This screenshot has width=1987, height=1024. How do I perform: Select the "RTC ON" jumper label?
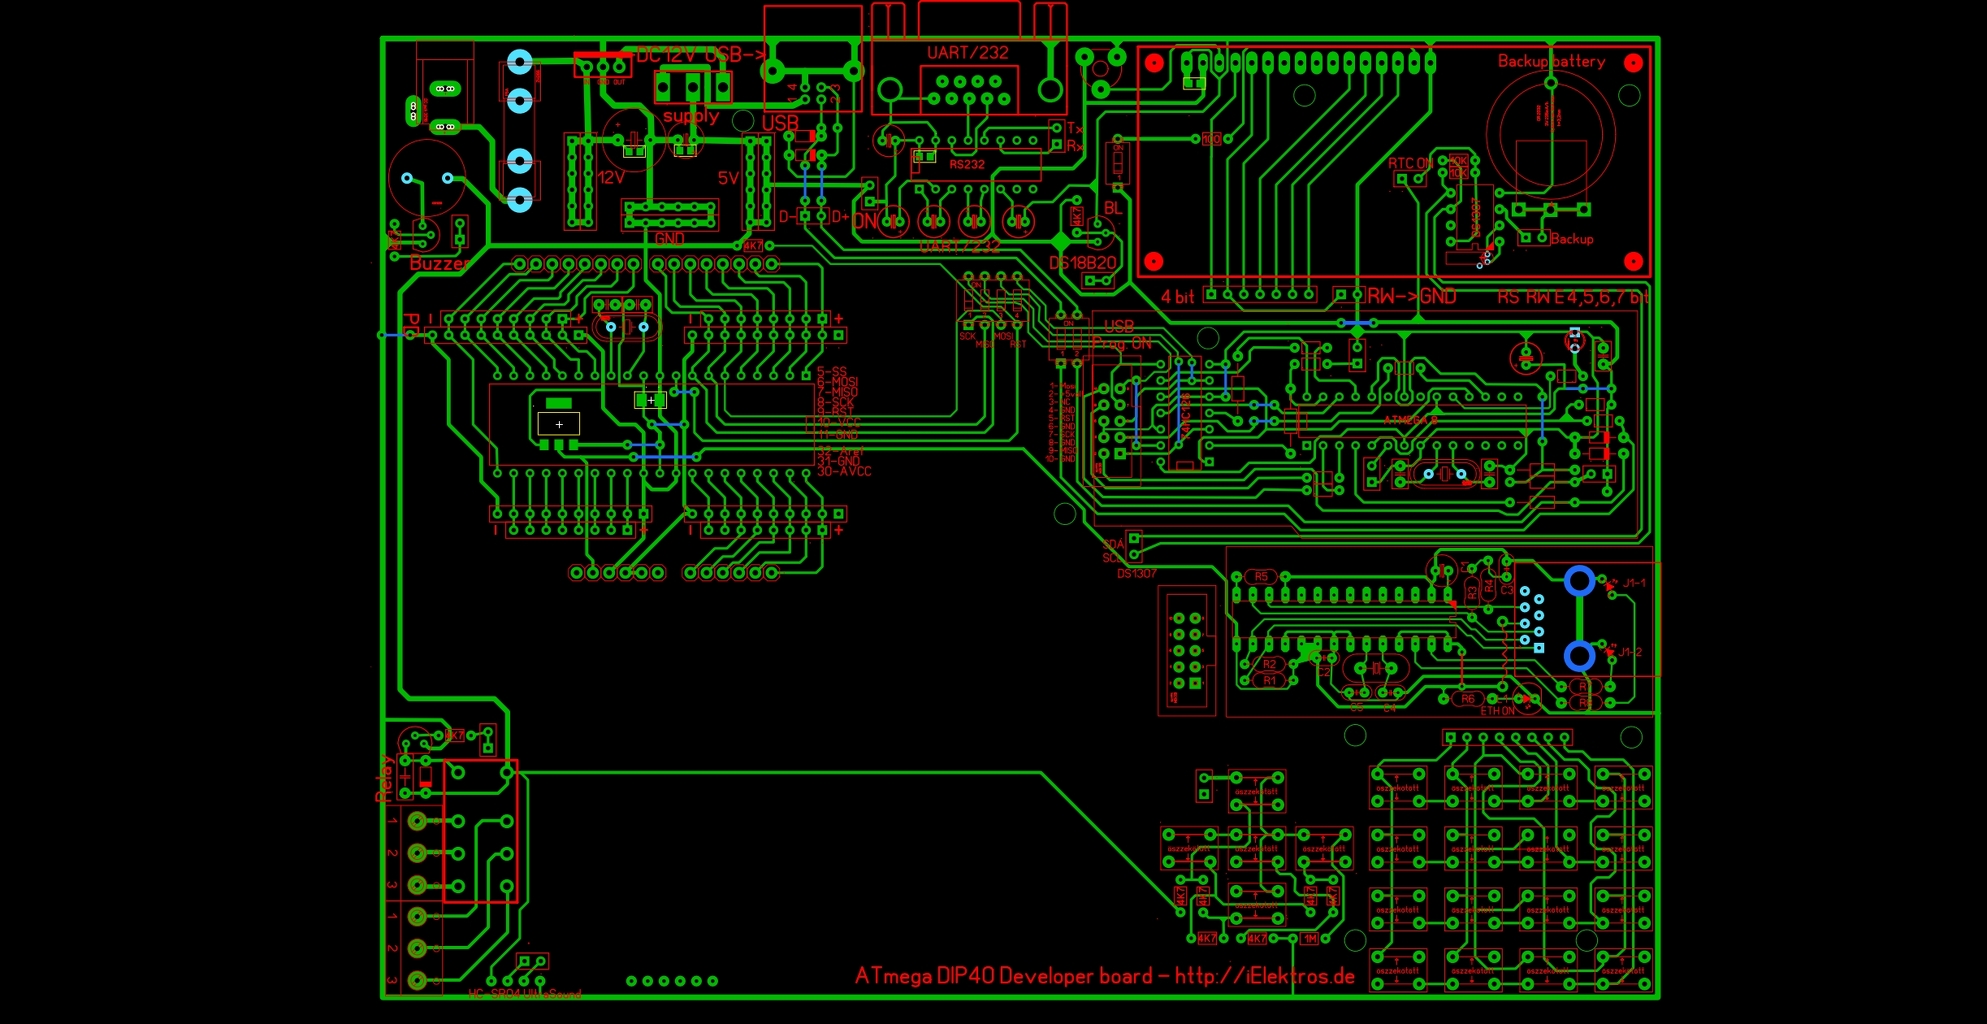pos(1410,164)
